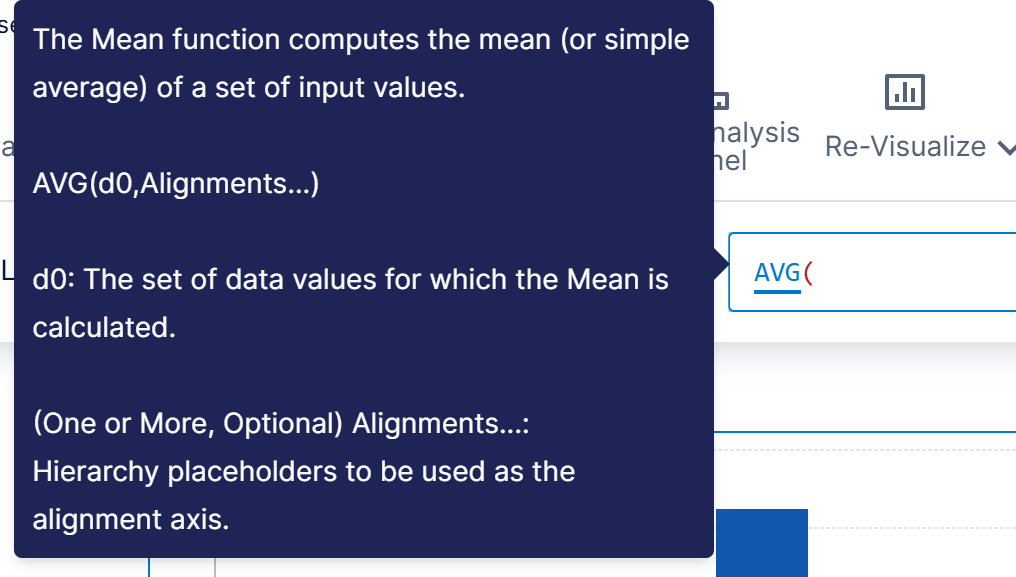Click the optional Alignments parameter heading
Image resolution: width=1016 pixels, height=577 pixels.
point(281,423)
